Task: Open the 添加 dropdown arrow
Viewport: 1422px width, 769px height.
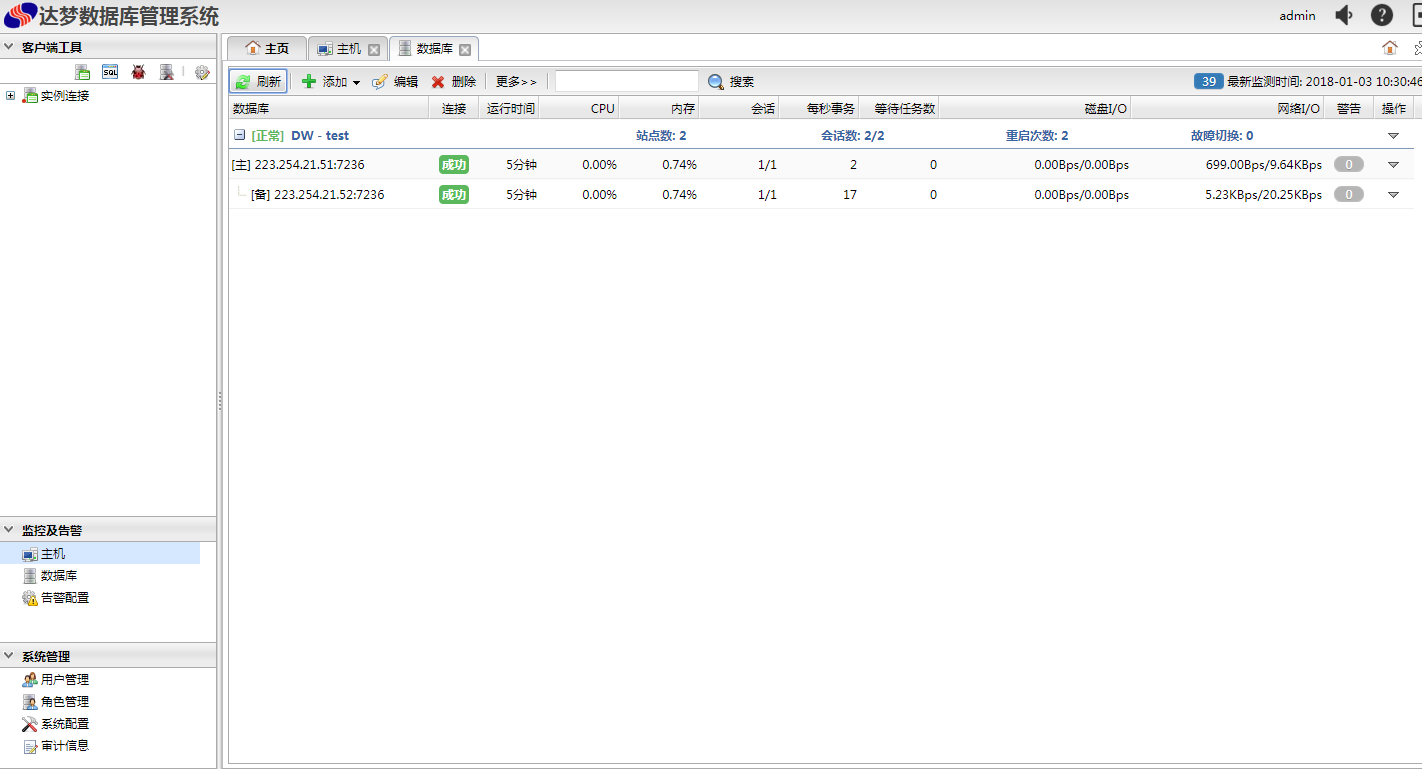Action: [x=356, y=82]
